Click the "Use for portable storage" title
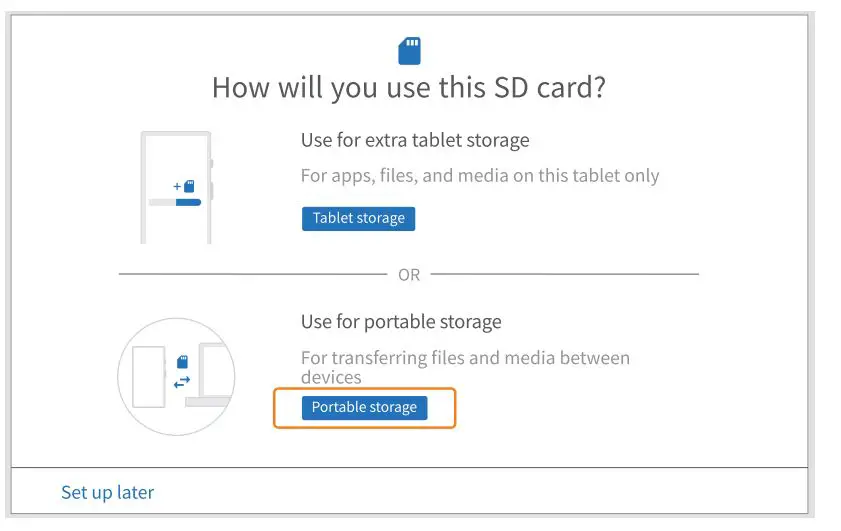Image resolution: width=841 pixels, height=531 pixels. tap(401, 322)
